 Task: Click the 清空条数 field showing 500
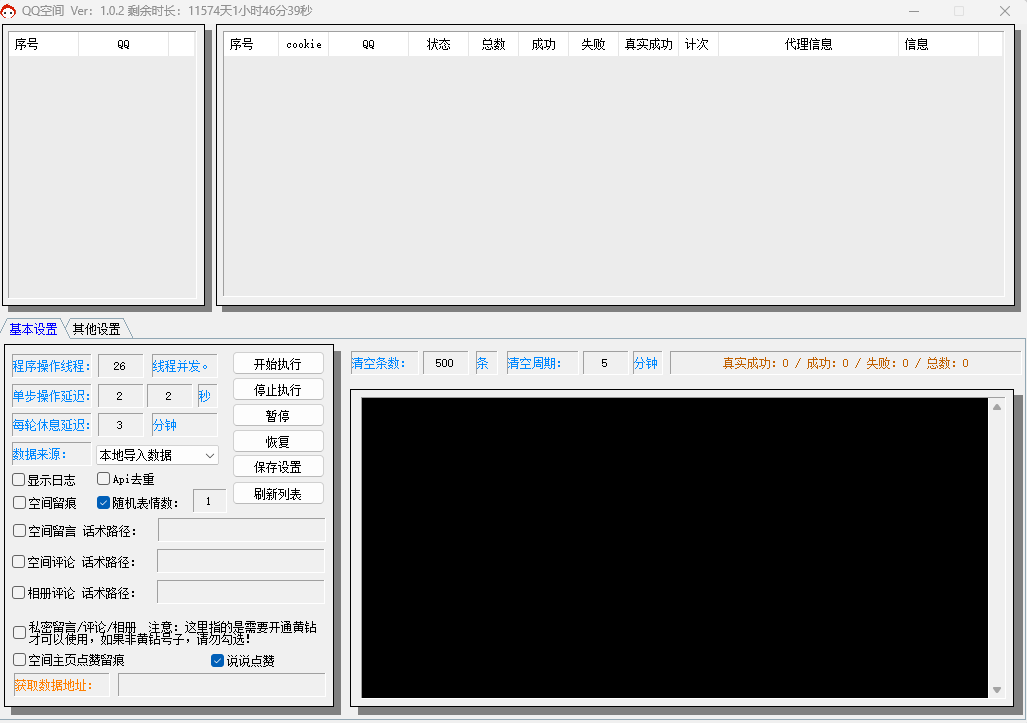point(445,363)
